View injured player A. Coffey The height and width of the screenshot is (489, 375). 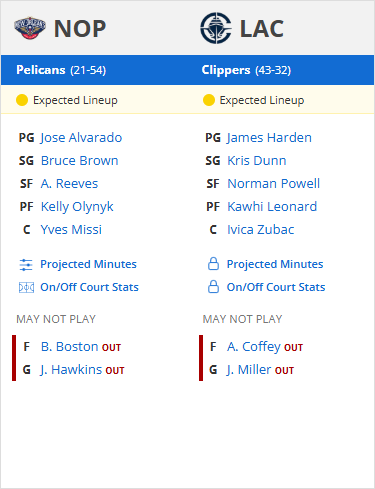click(x=254, y=347)
